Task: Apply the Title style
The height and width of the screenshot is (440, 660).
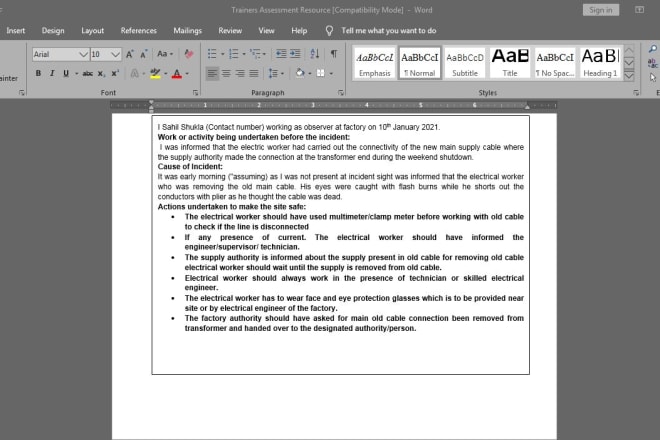Action: [510, 63]
